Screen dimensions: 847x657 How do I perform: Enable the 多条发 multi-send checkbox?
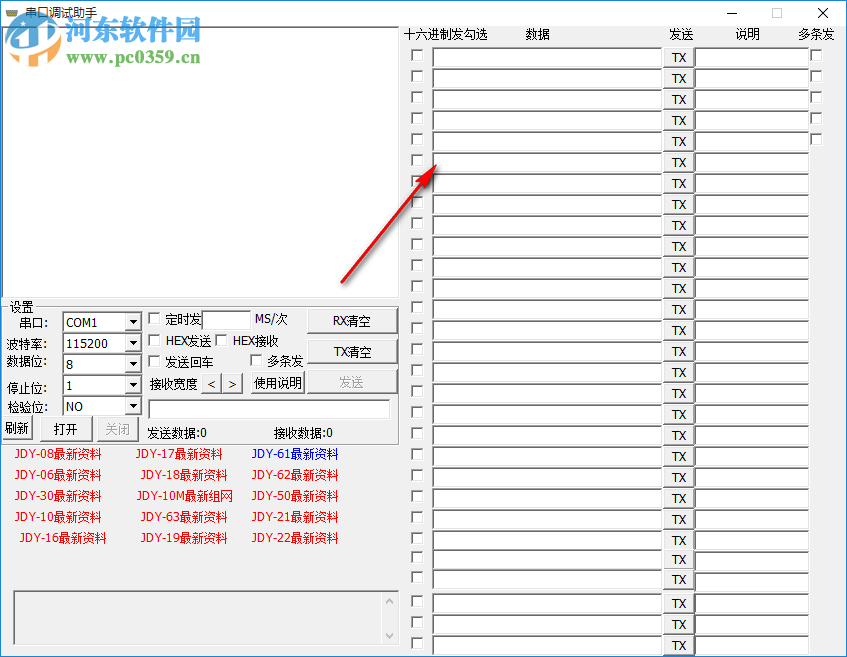(x=257, y=361)
